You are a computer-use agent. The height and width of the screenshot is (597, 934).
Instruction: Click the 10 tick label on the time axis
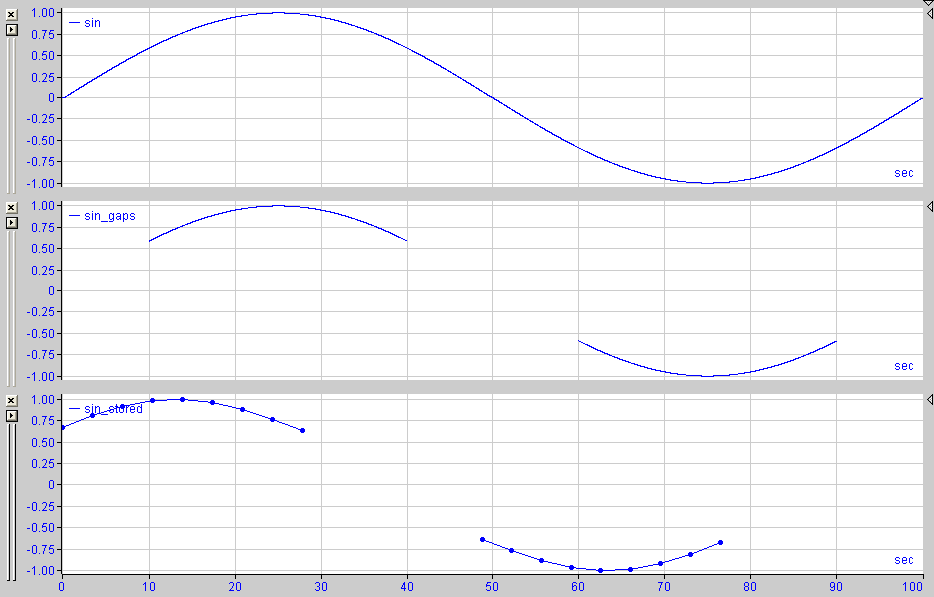(x=149, y=587)
